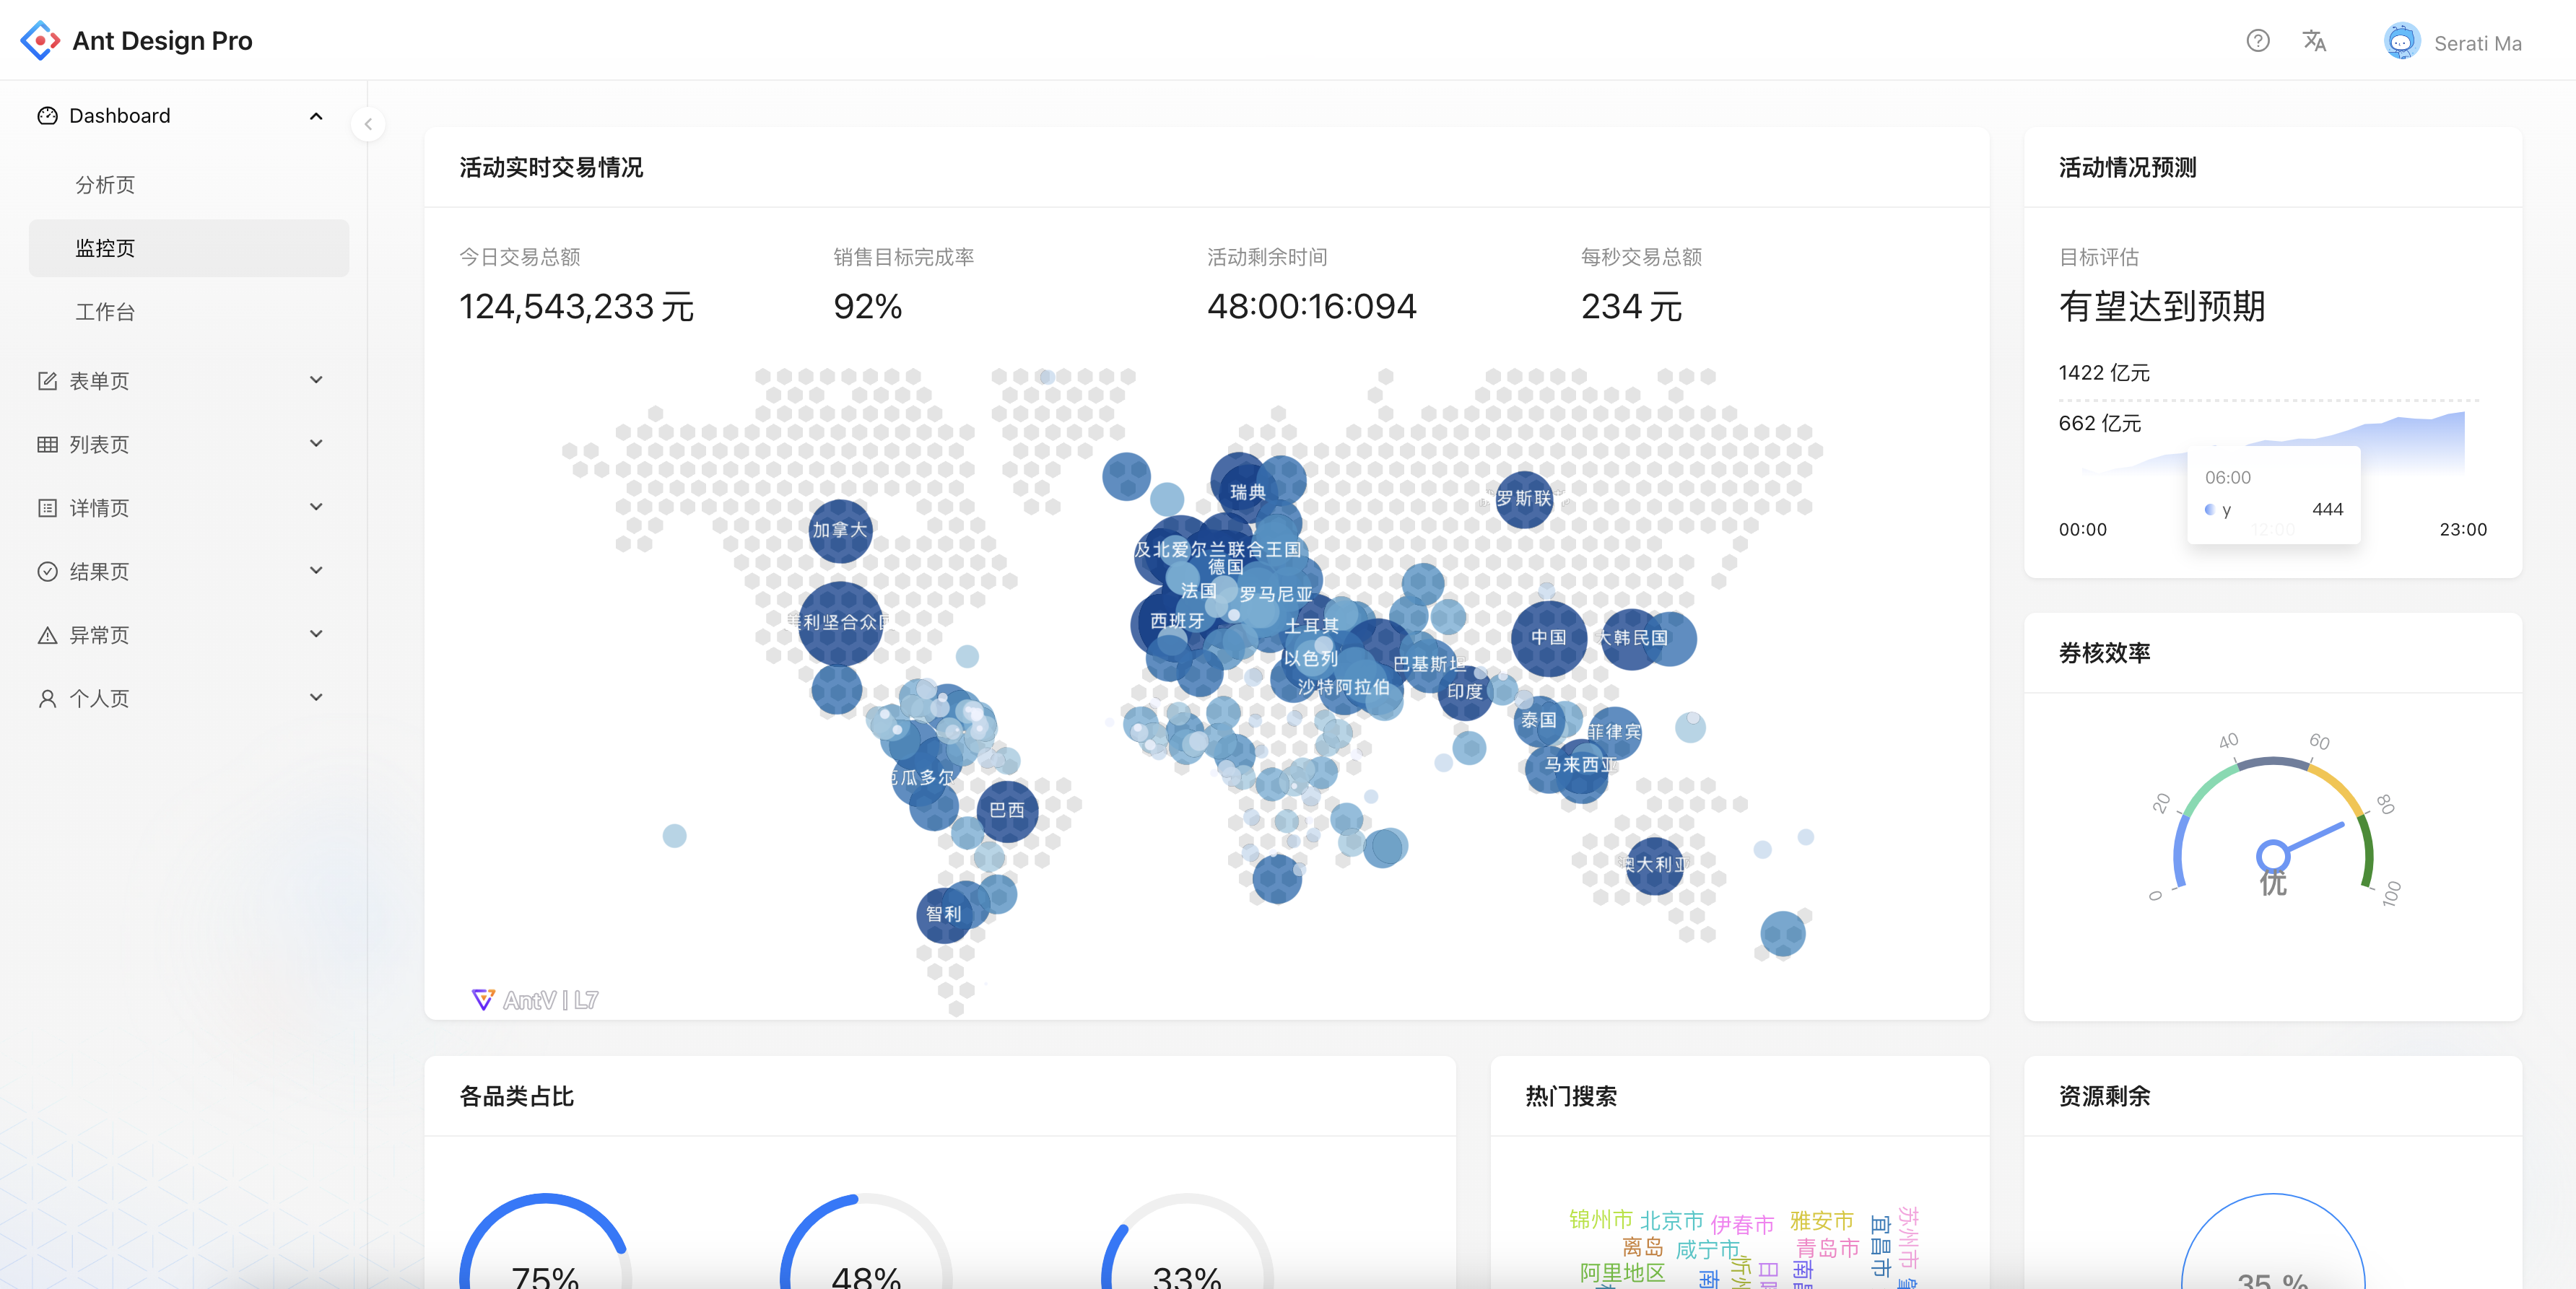Click the 表单页 menu label
This screenshot has height=1289, width=2576.
coord(99,381)
